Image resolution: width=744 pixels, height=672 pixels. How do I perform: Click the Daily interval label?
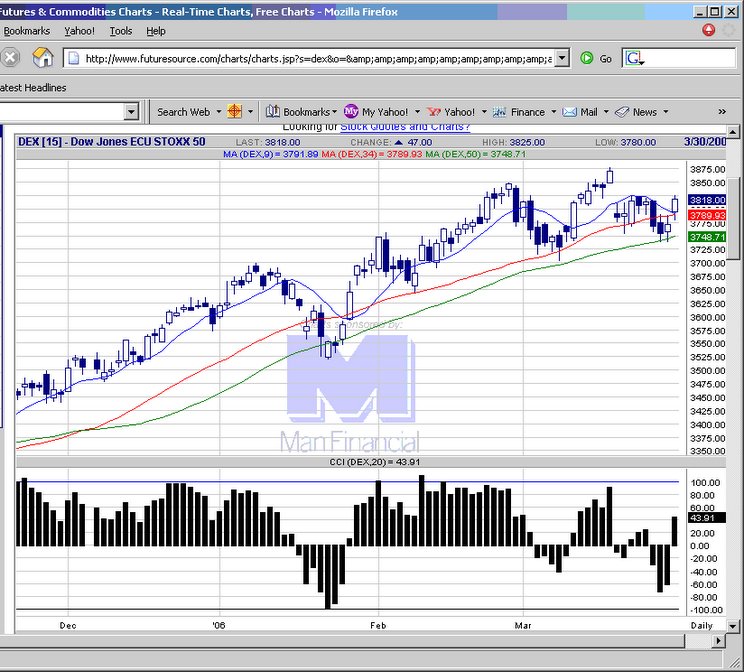[702, 625]
